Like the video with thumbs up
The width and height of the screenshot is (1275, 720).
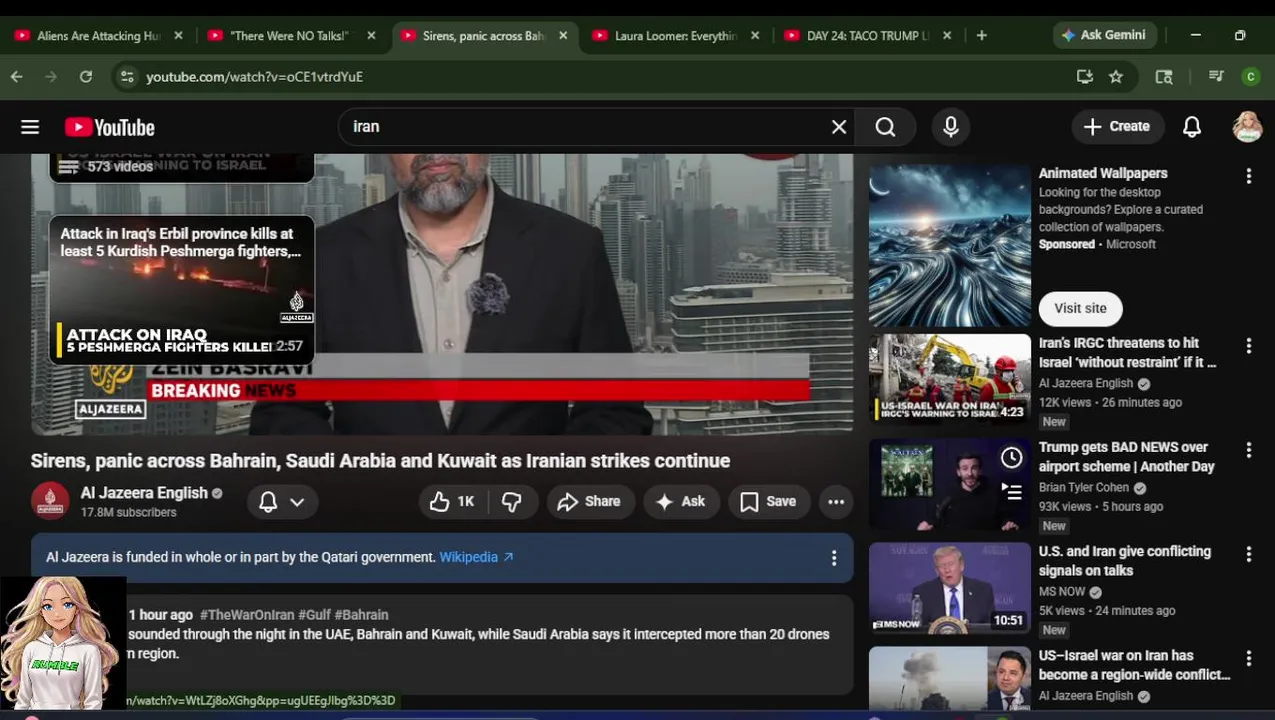pos(452,501)
